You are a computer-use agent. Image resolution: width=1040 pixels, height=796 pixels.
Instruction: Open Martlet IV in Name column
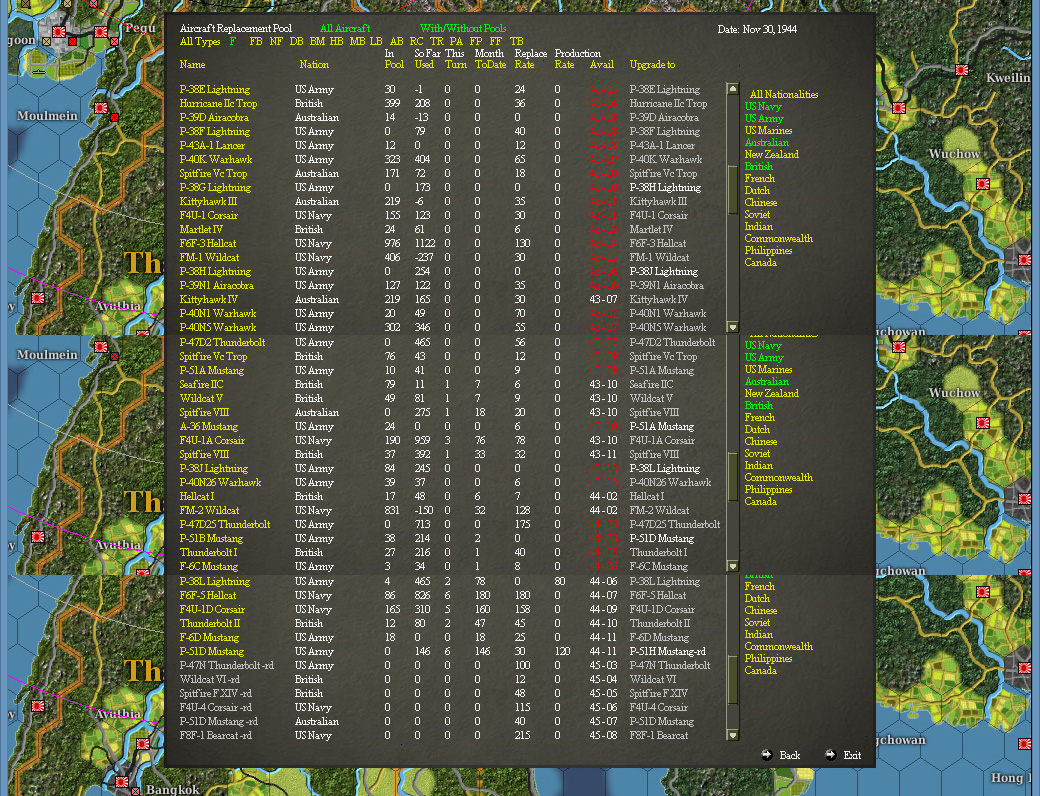click(x=201, y=229)
